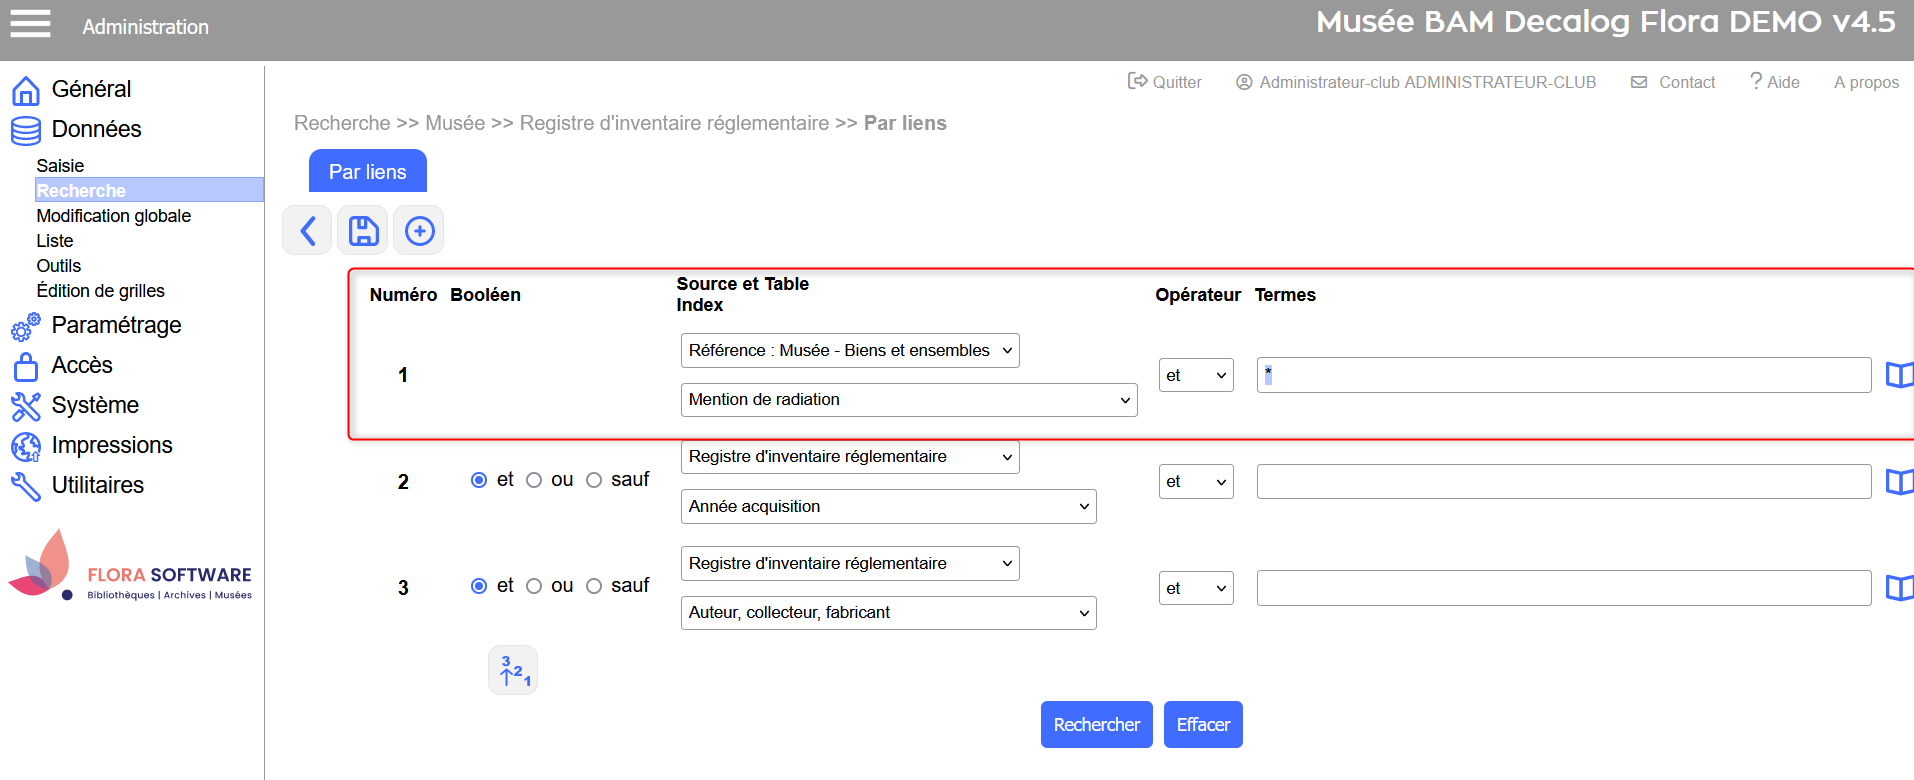Screen dimensions: 1914x780
Task: Expand 'Année acquisition' dropdown
Action: pyautogui.click(x=888, y=507)
